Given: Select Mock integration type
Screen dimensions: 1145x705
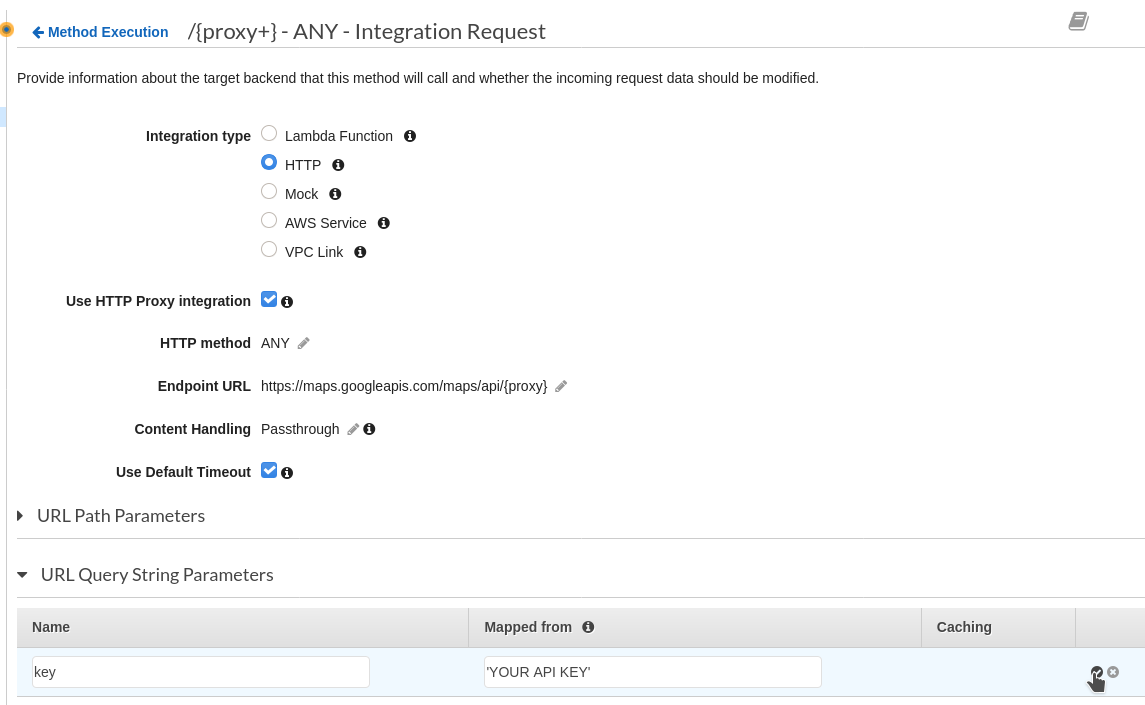Looking at the screenshot, I should click(x=269, y=191).
